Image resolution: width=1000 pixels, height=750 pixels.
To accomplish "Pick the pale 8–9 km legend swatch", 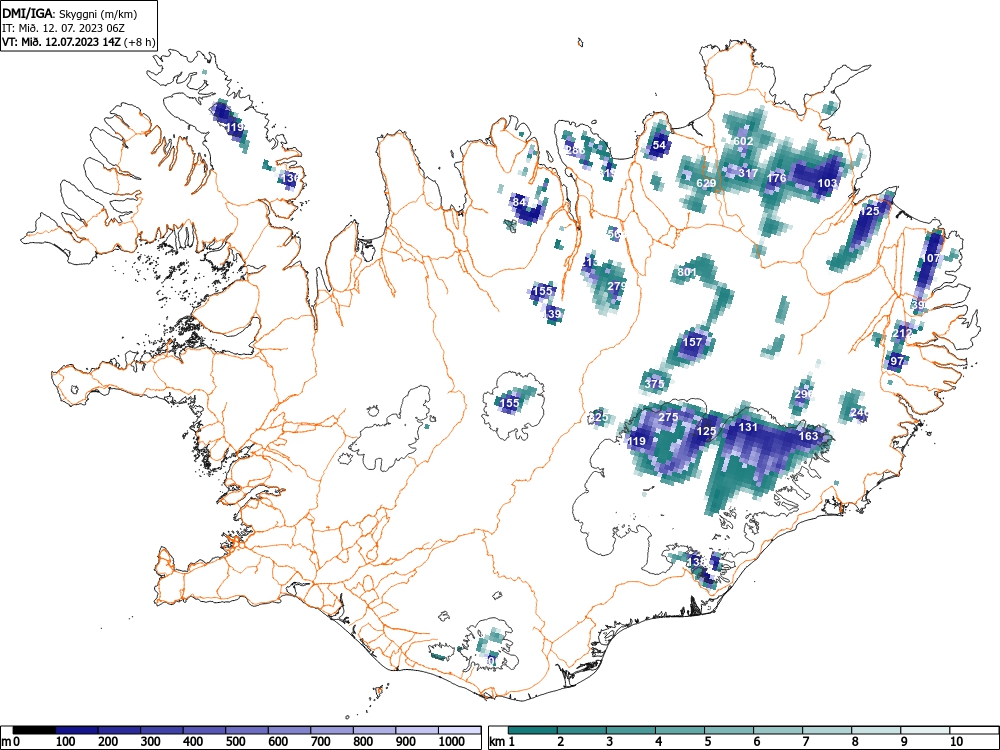I will click(876, 730).
